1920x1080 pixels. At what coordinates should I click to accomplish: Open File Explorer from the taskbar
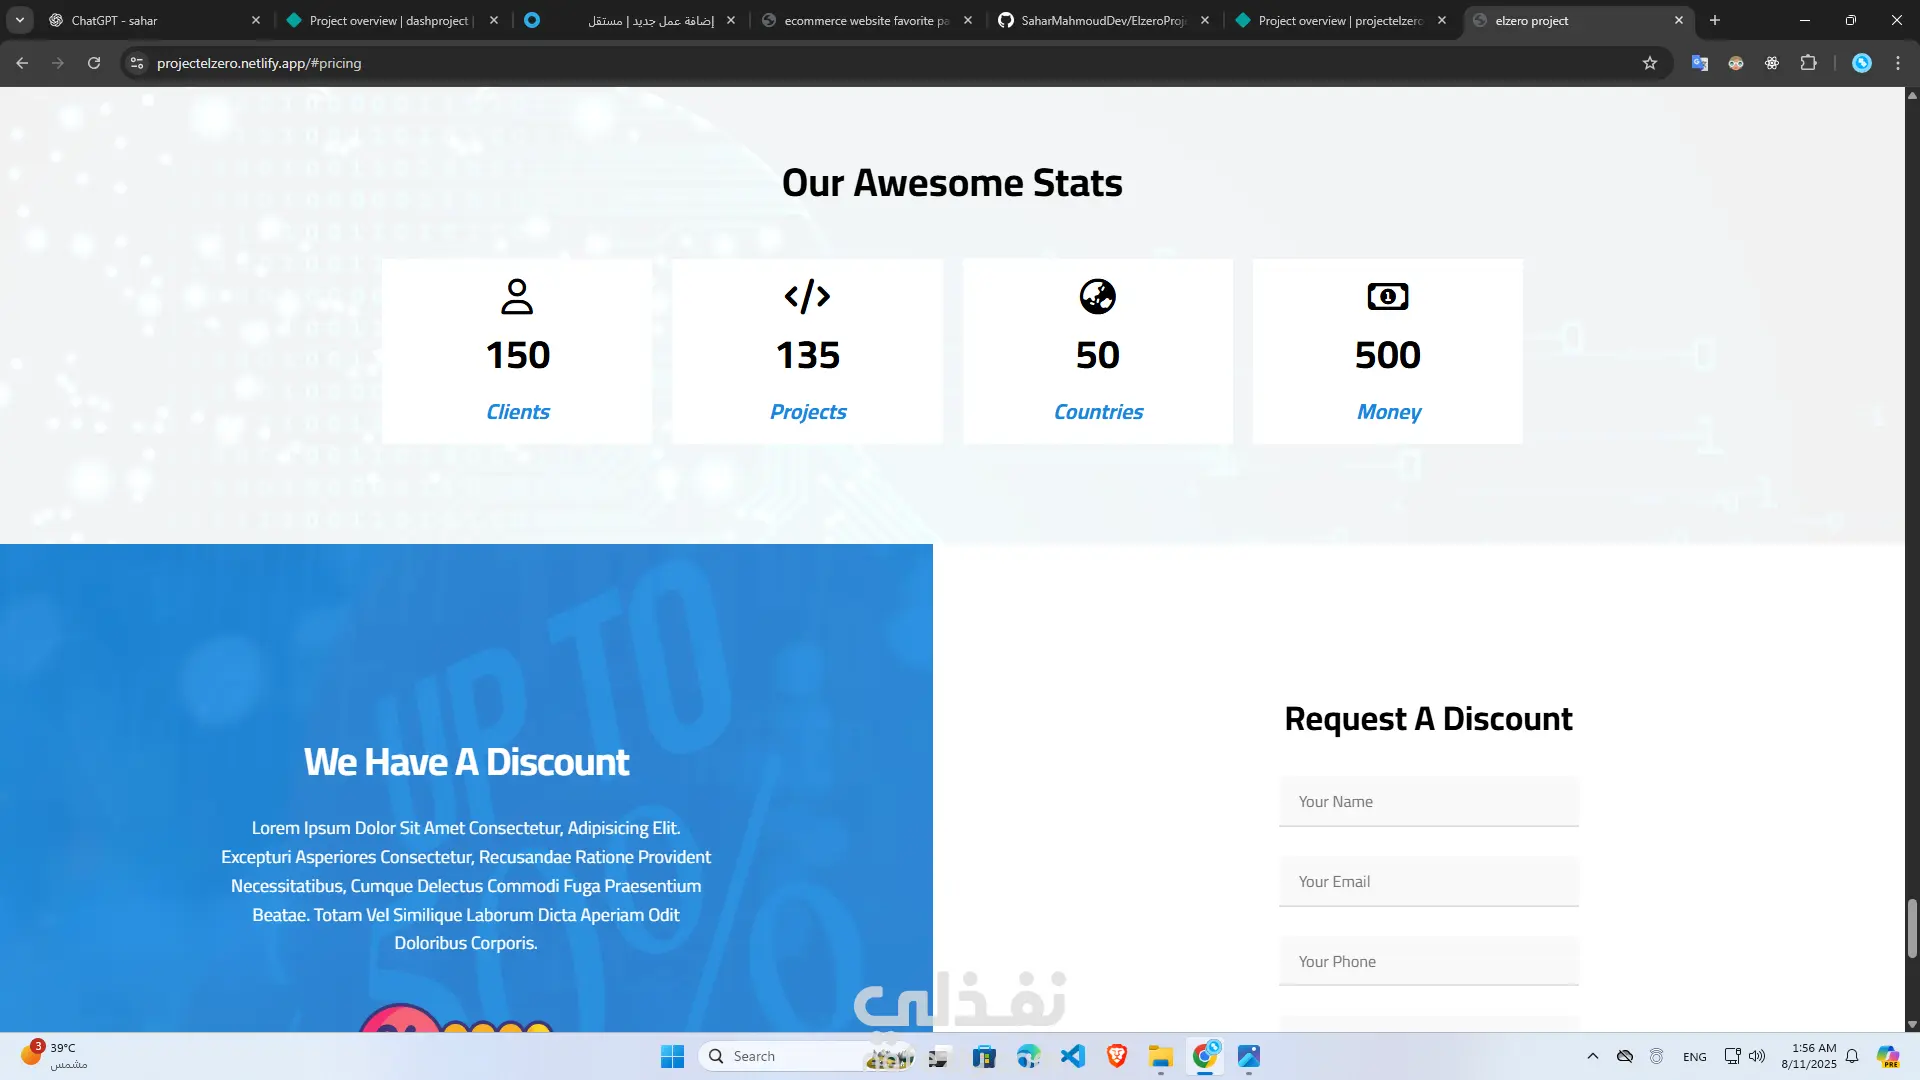click(x=1160, y=1056)
